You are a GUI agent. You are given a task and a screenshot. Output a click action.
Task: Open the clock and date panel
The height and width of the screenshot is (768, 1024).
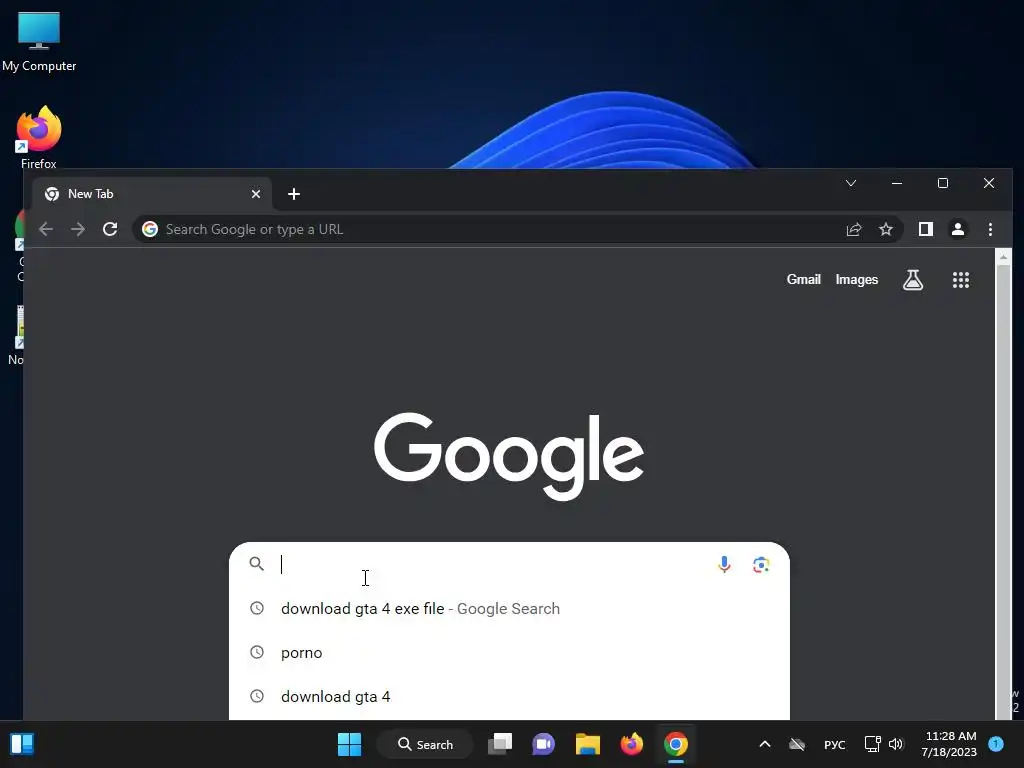pos(950,744)
